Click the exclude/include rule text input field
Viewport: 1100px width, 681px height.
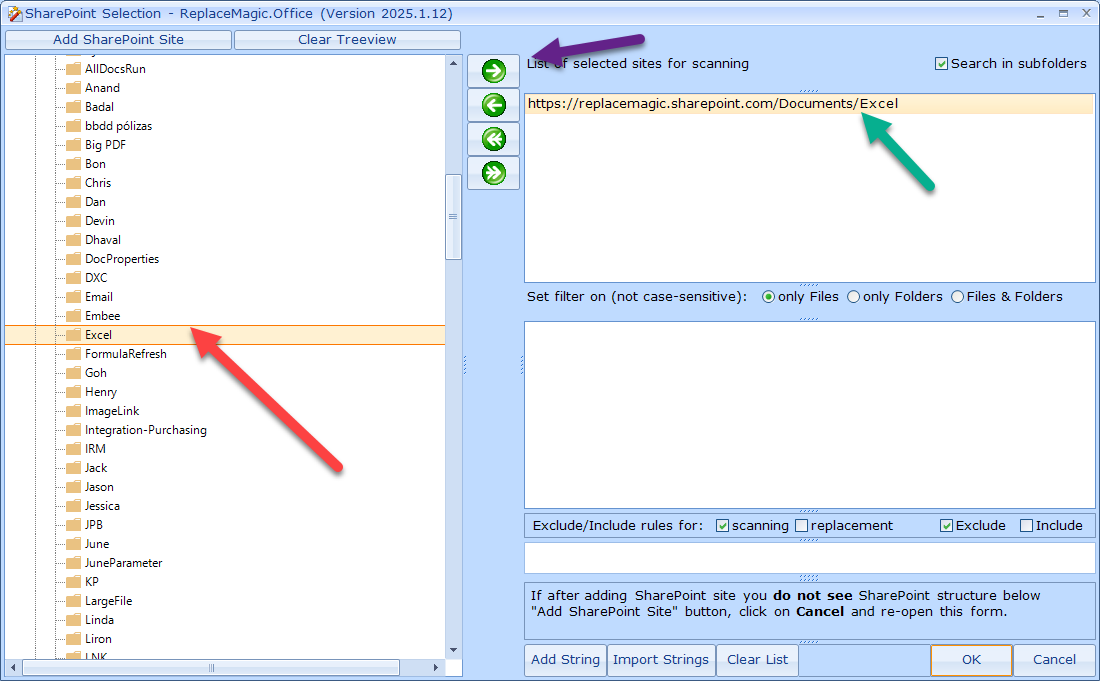point(809,558)
